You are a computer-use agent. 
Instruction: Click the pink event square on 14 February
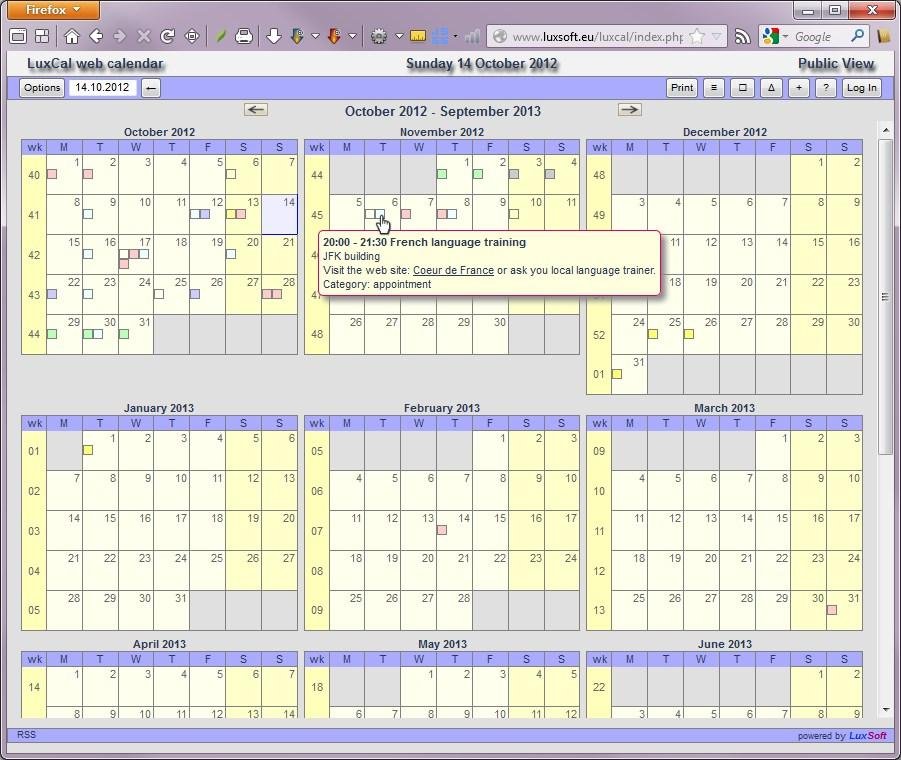[x=442, y=530]
